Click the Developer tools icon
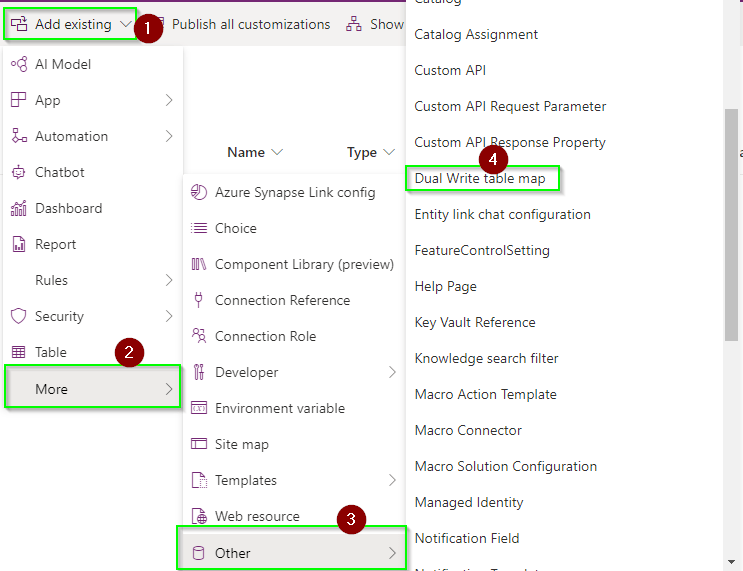 (x=199, y=372)
